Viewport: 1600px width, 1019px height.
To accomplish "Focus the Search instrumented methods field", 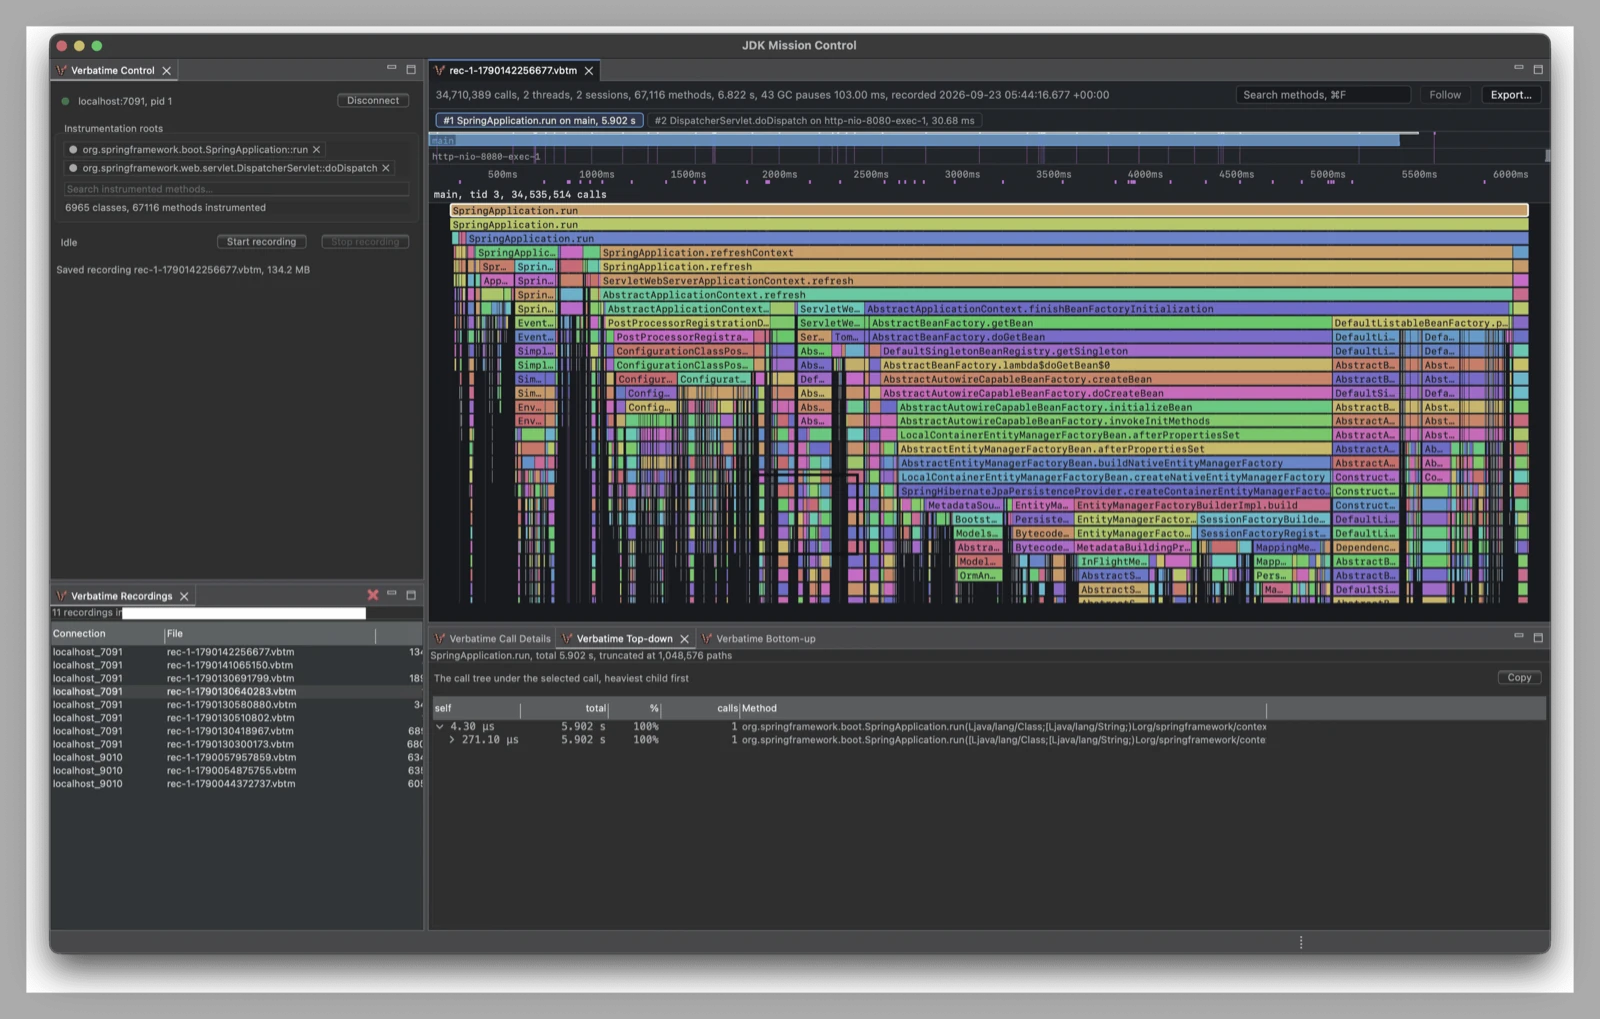I will coord(236,189).
